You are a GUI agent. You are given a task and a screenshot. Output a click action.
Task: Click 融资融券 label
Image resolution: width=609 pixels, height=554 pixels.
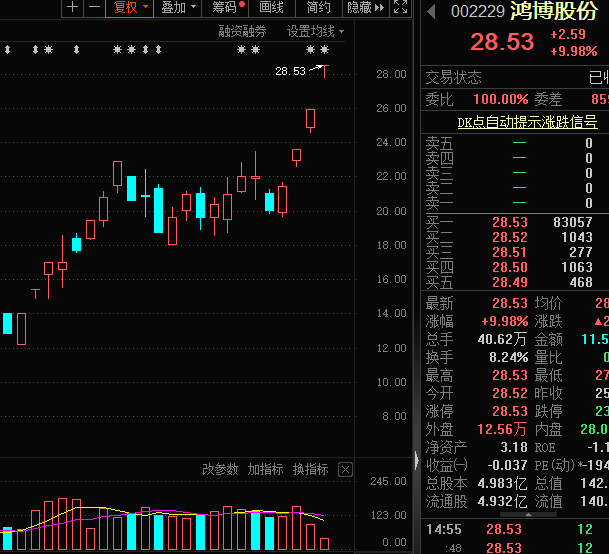(x=242, y=31)
